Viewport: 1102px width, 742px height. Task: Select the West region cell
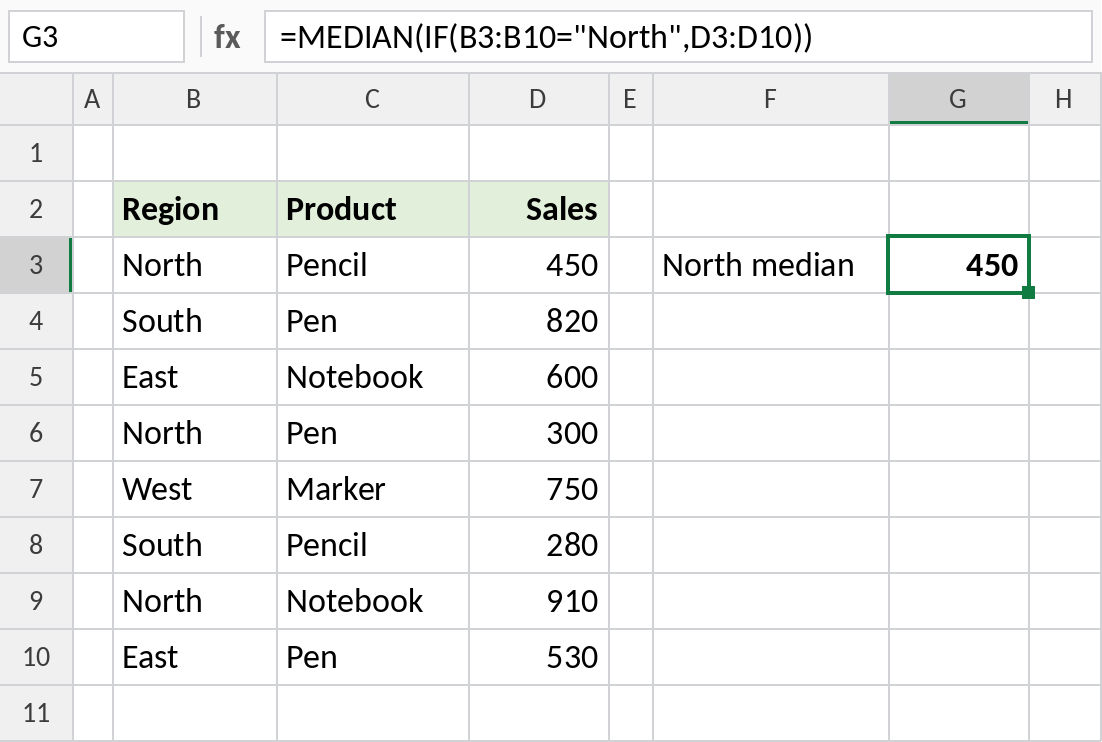pyautogui.click(x=195, y=489)
